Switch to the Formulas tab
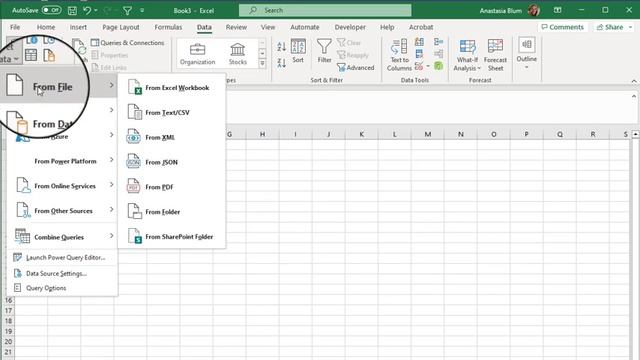640x360 pixels. tap(168, 27)
